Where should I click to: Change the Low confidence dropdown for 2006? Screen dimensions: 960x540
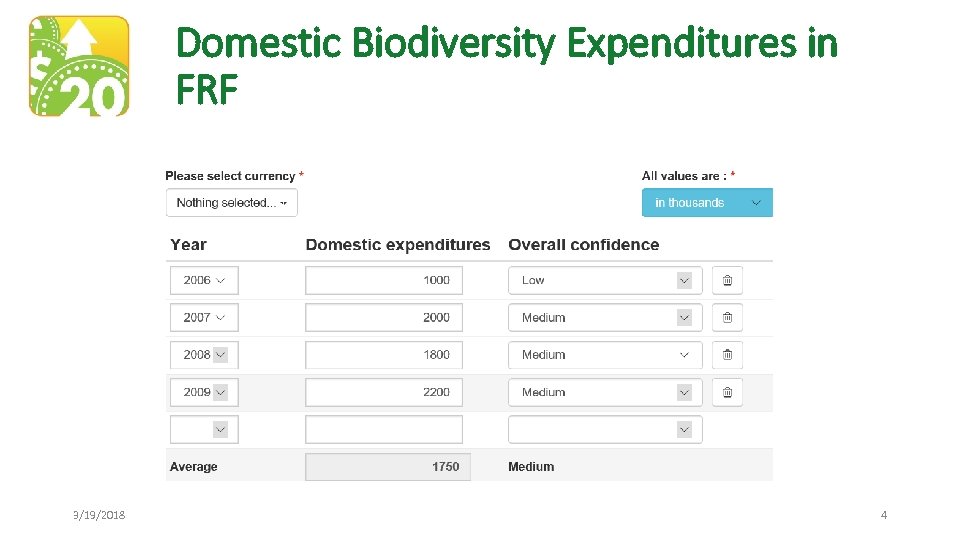coord(605,281)
